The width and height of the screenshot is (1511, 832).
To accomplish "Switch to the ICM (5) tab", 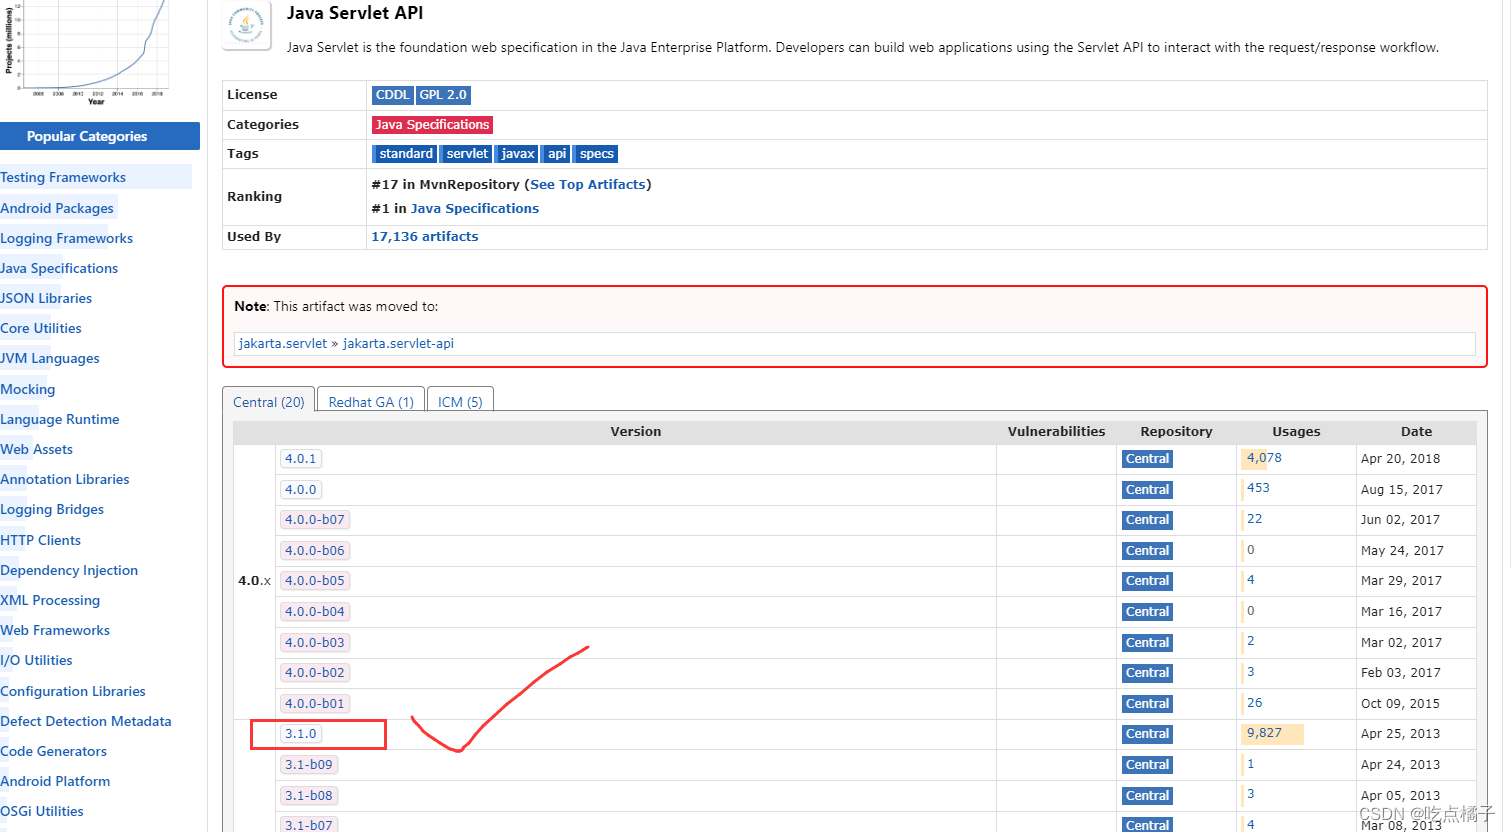I will point(460,400).
